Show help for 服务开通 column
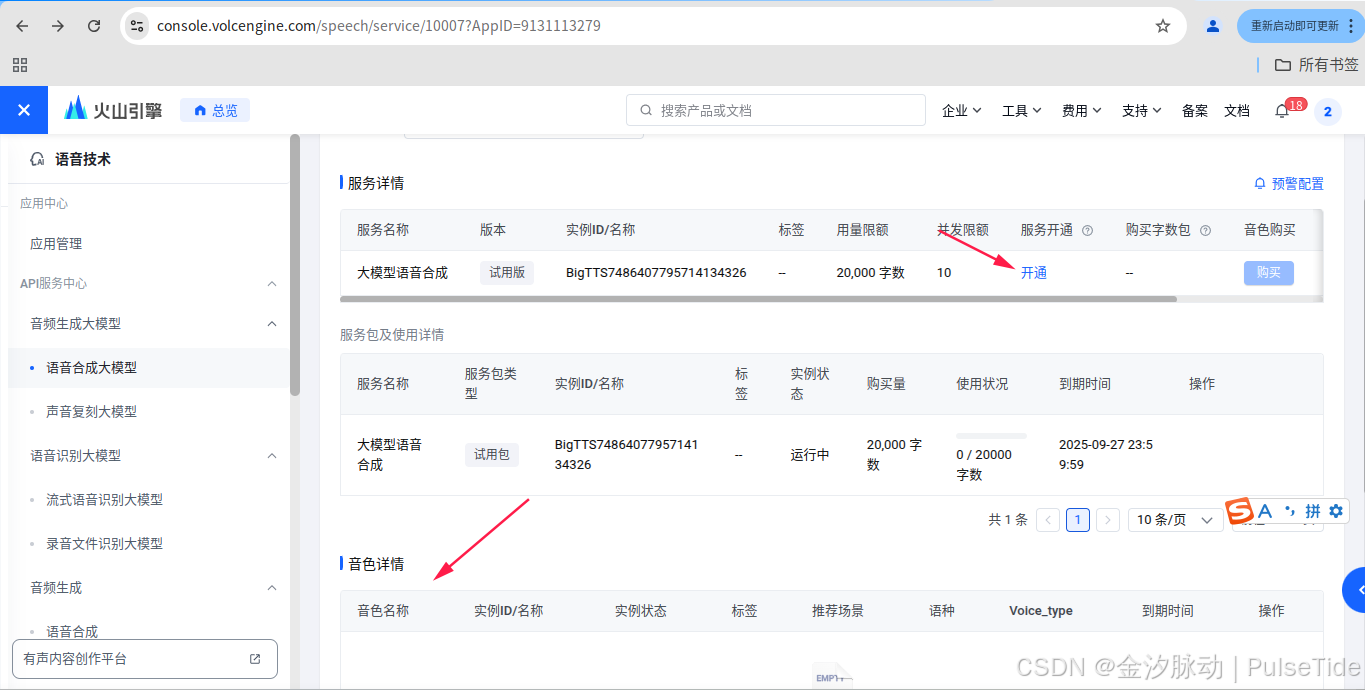Viewport: 1365px width, 690px height. click(1088, 230)
